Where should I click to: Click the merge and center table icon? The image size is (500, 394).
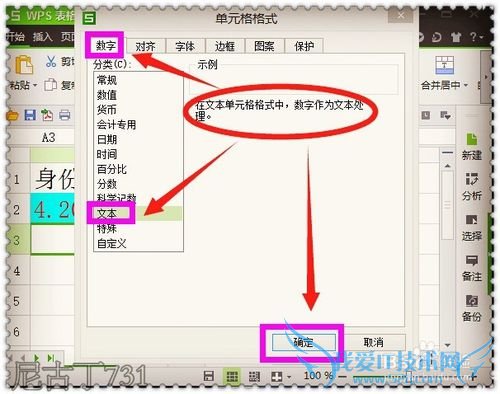(445, 65)
